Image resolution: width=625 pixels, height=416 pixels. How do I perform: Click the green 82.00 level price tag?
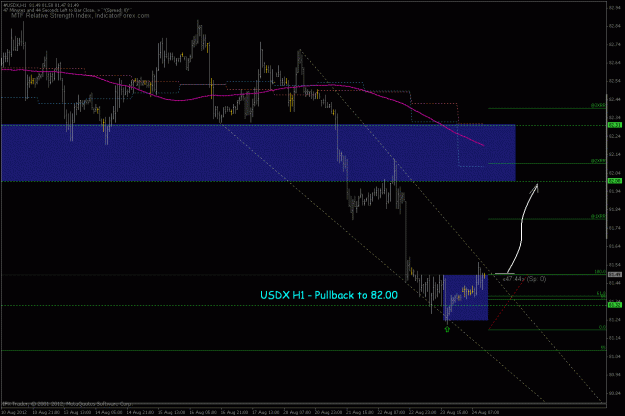pyautogui.click(x=614, y=181)
